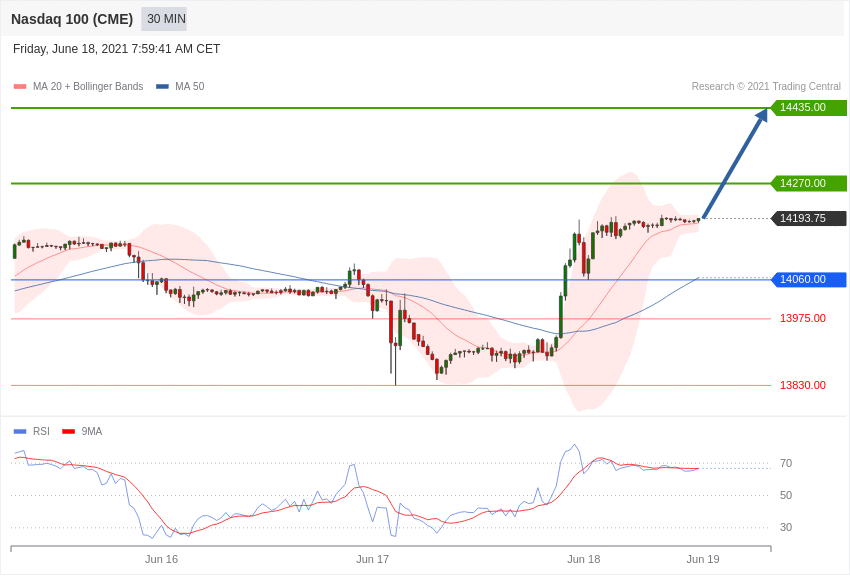This screenshot has width=850, height=576.
Task: Click the red 9MA legend swatch
Action: click(68, 431)
